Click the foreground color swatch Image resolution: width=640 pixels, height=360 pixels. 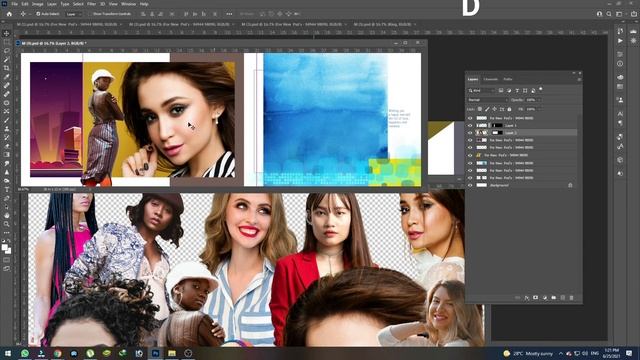click(4, 247)
